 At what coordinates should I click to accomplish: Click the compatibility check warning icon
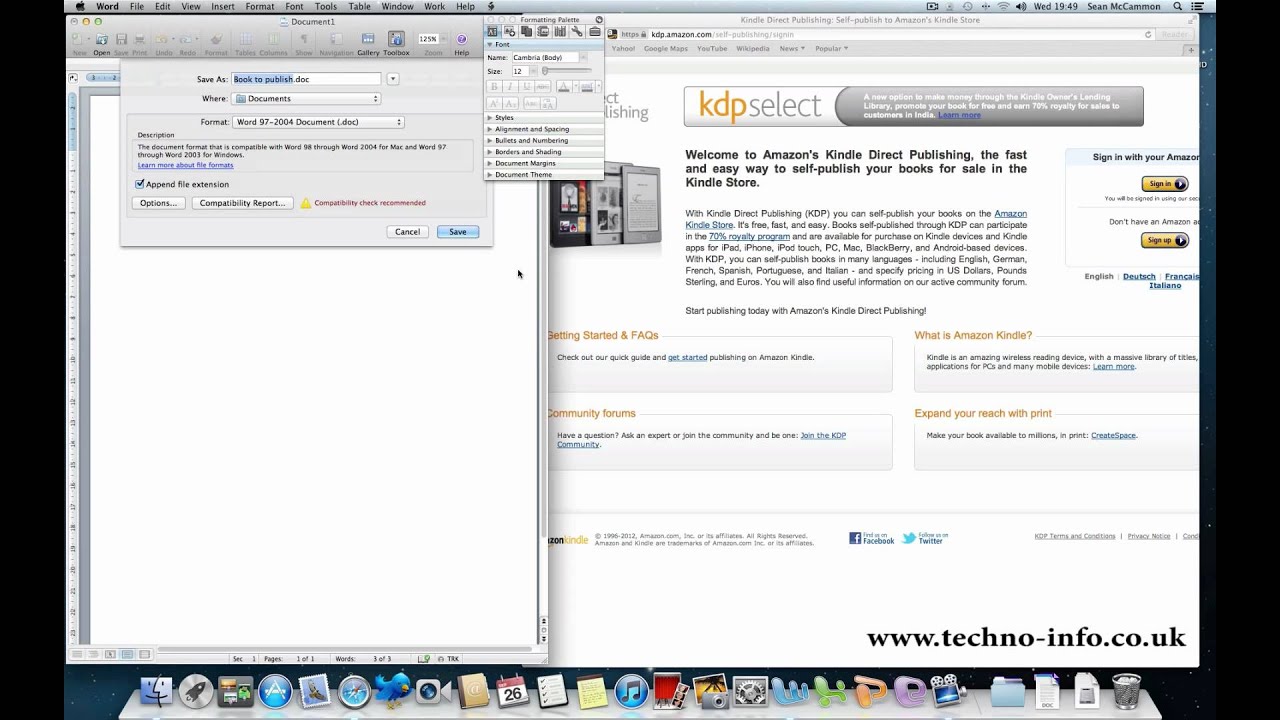point(306,203)
